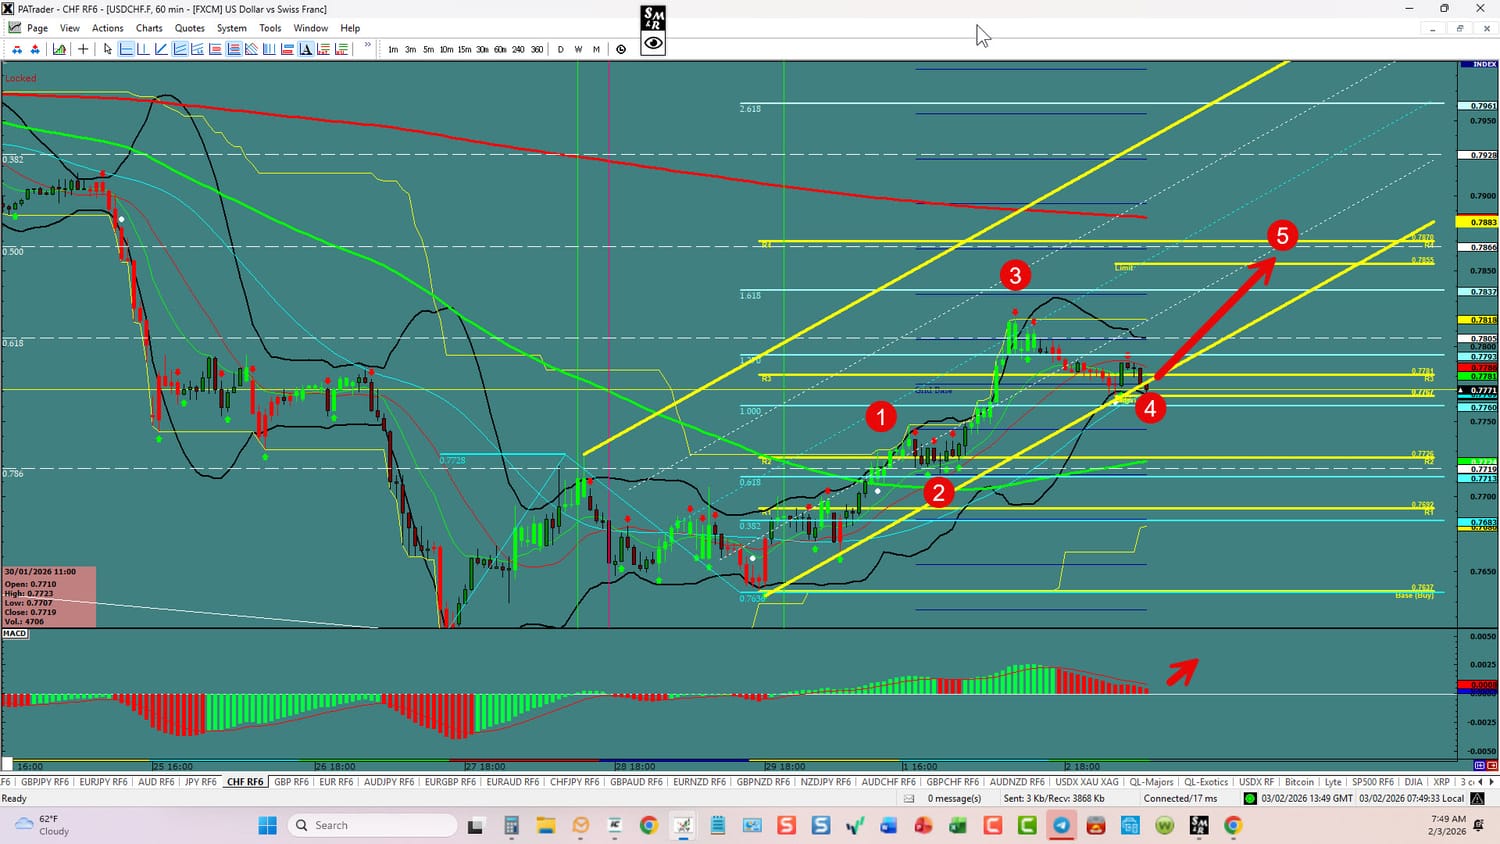Image resolution: width=1500 pixels, height=844 pixels.
Task: Click the leftmost red-and-blue arrows toolbar icon
Action: click(16, 49)
